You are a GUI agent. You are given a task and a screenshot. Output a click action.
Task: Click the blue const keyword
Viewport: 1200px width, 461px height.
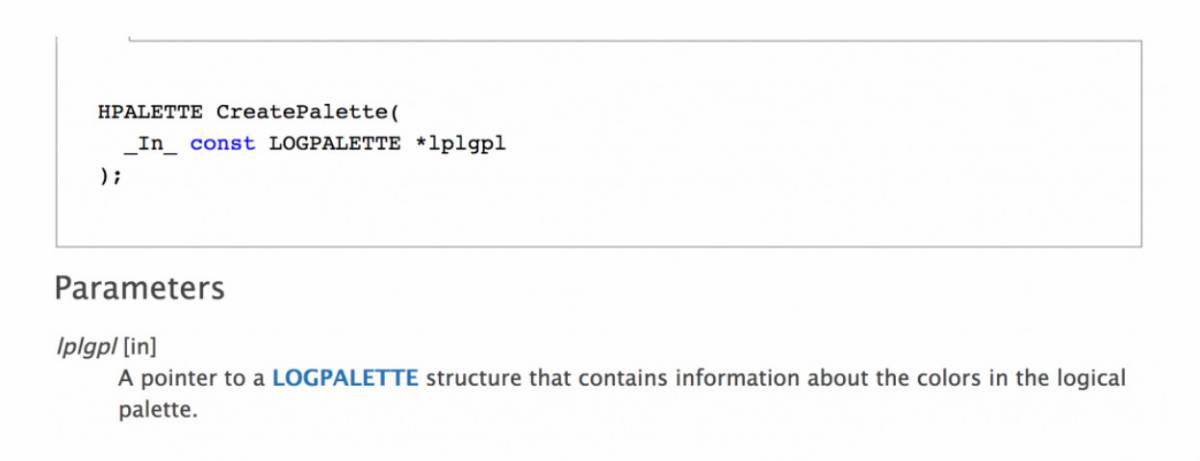222,143
